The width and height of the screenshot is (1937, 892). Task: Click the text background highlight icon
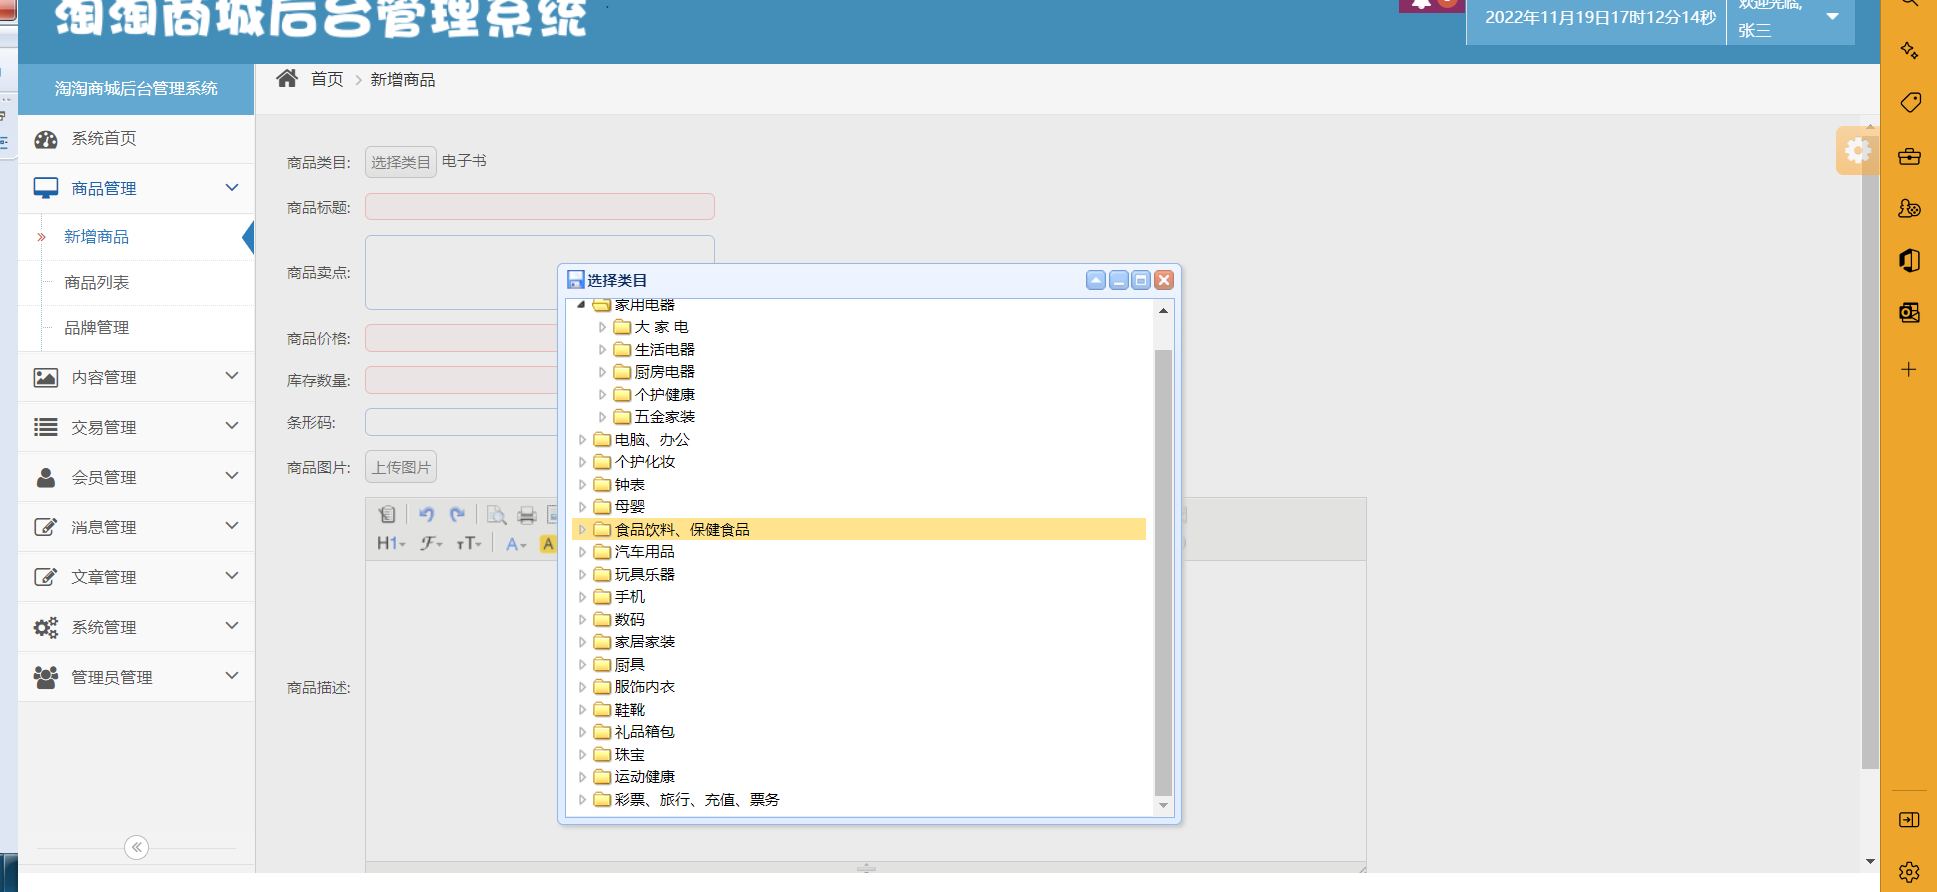click(x=548, y=543)
